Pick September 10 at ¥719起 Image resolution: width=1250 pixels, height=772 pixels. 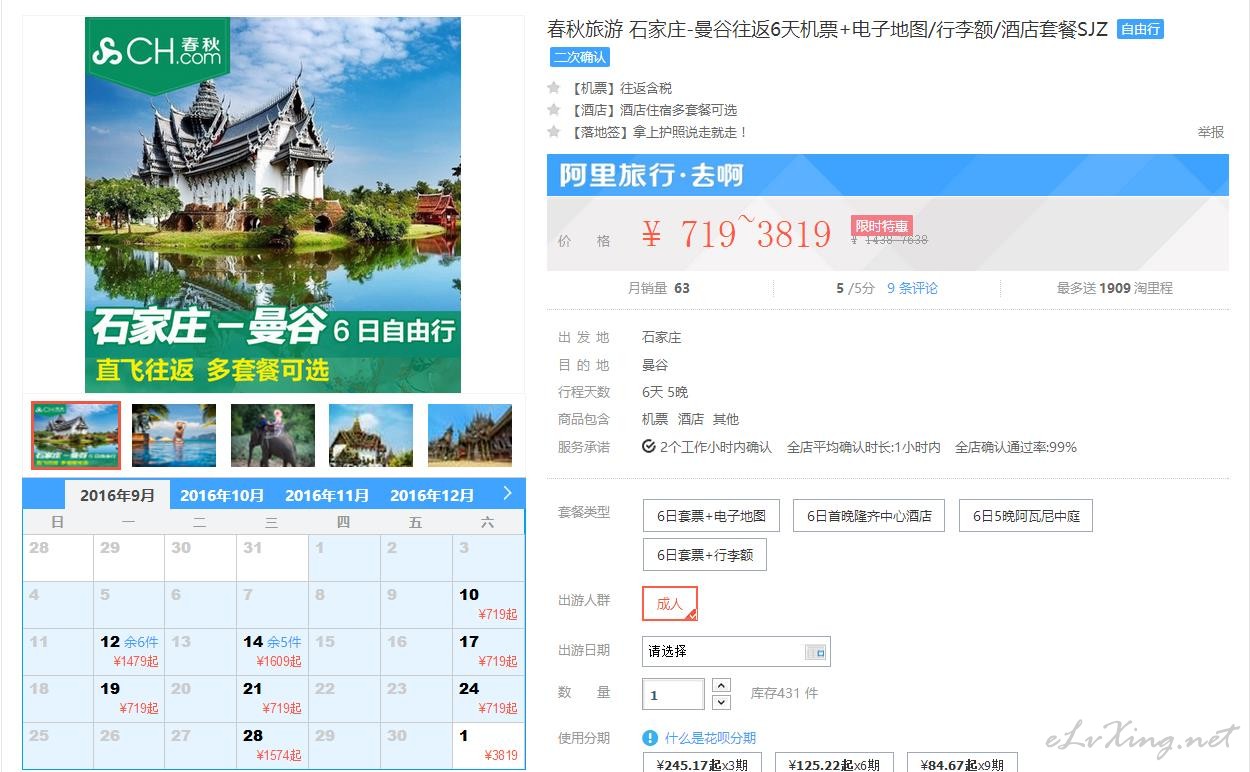pyautogui.click(x=488, y=605)
